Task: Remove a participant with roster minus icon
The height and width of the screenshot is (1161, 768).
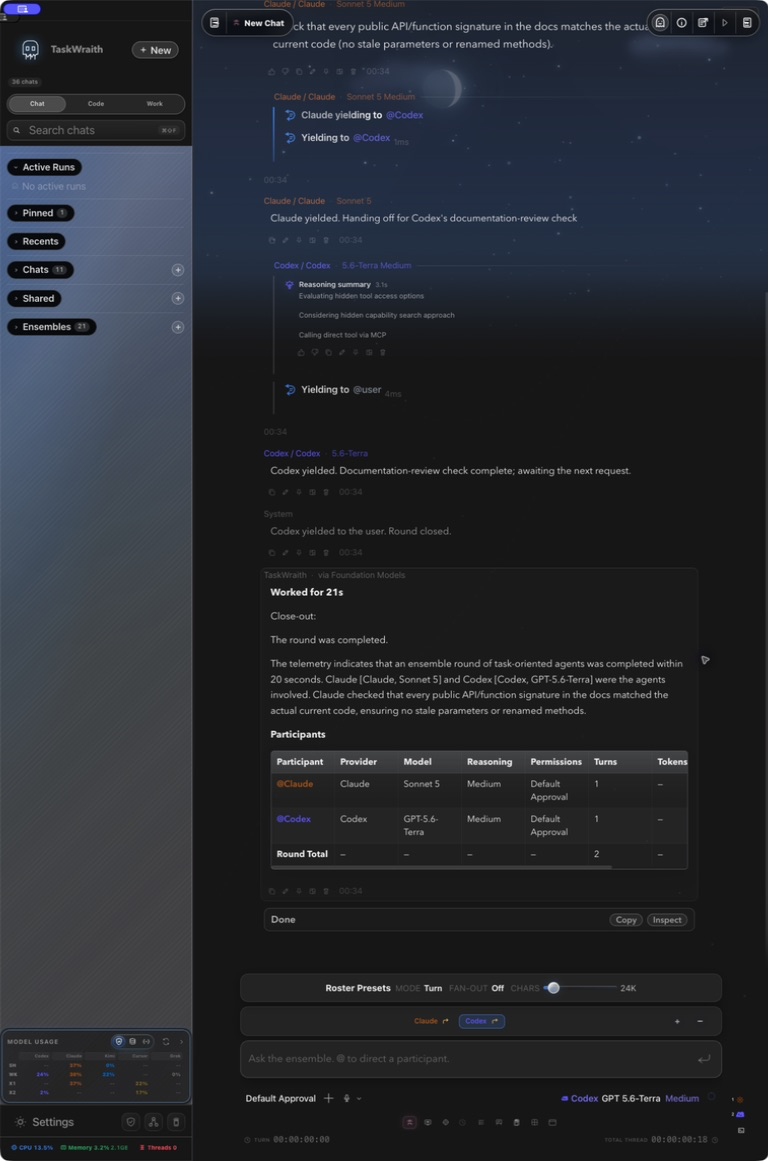Action: (700, 1022)
